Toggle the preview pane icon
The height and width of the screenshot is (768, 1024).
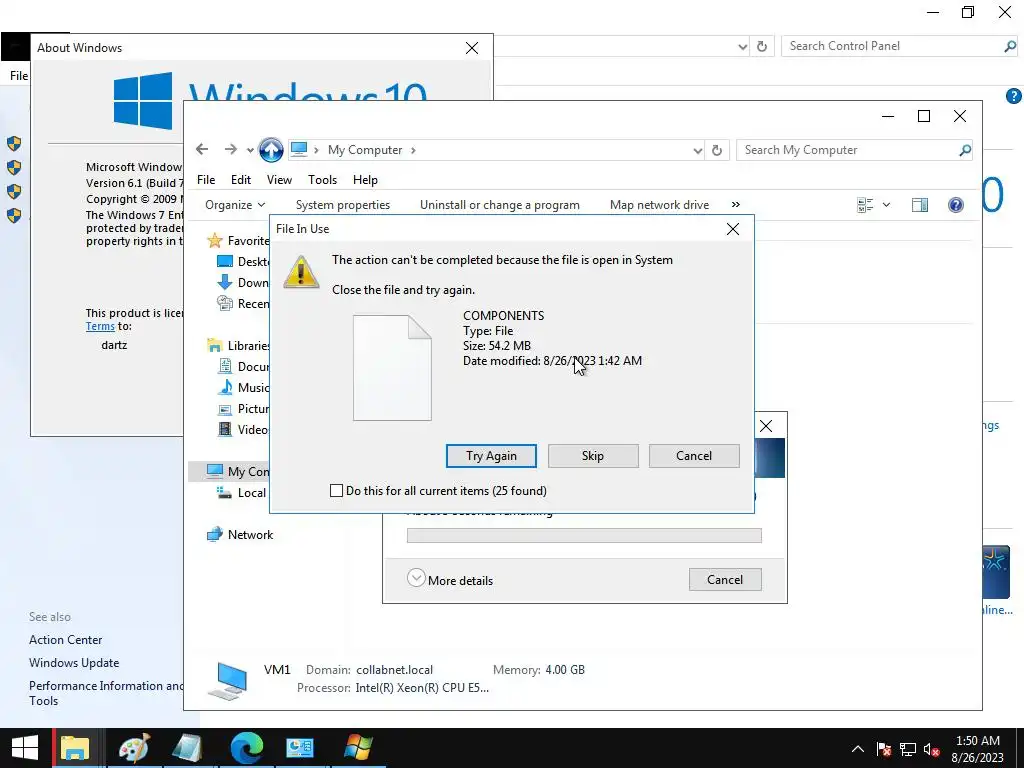pyautogui.click(x=920, y=205)
